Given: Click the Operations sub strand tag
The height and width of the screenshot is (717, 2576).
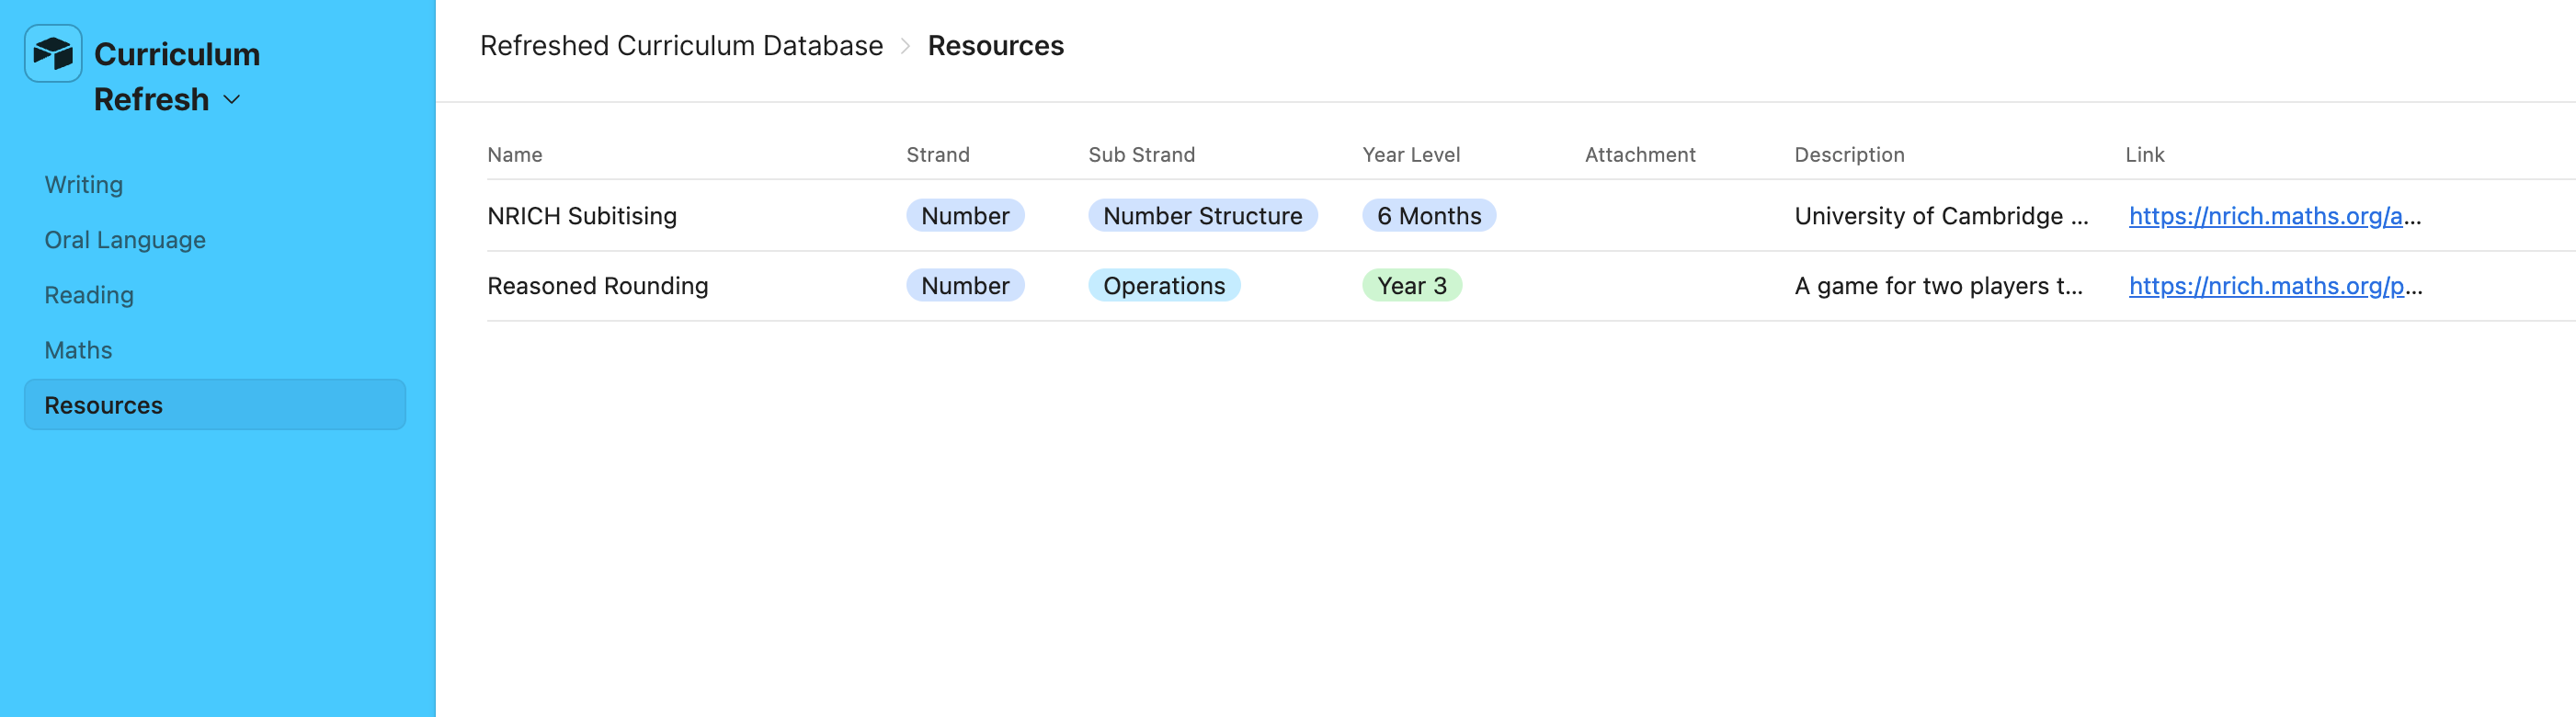Looking at the screenshot, I should (x=1164, y=286).
